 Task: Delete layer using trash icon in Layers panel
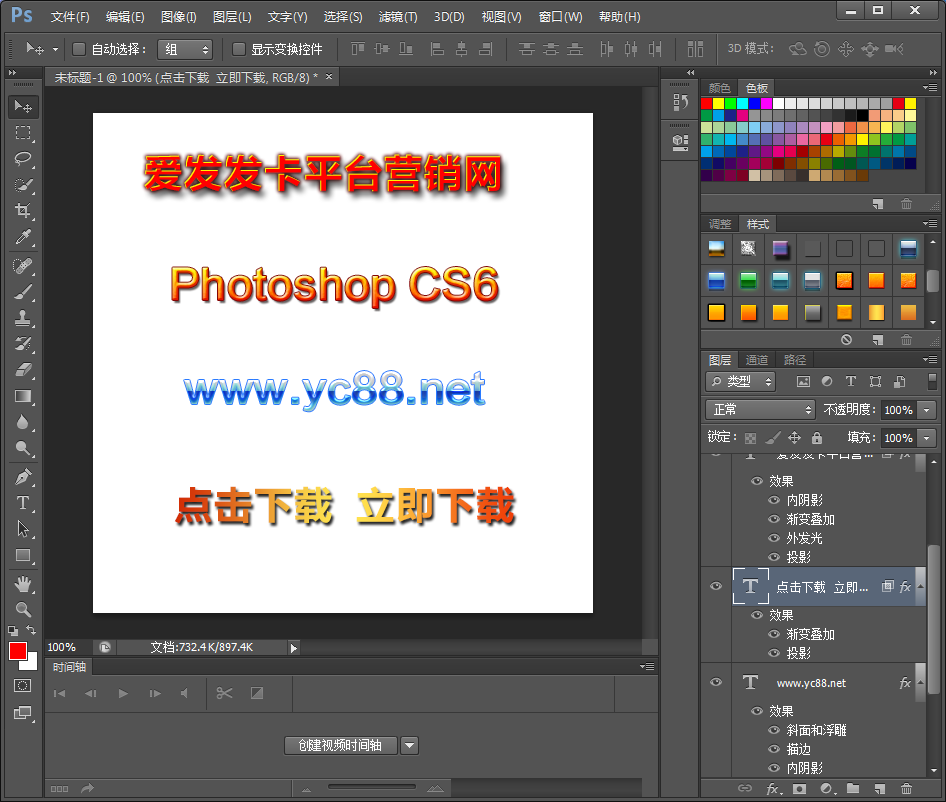pos(906,789)
